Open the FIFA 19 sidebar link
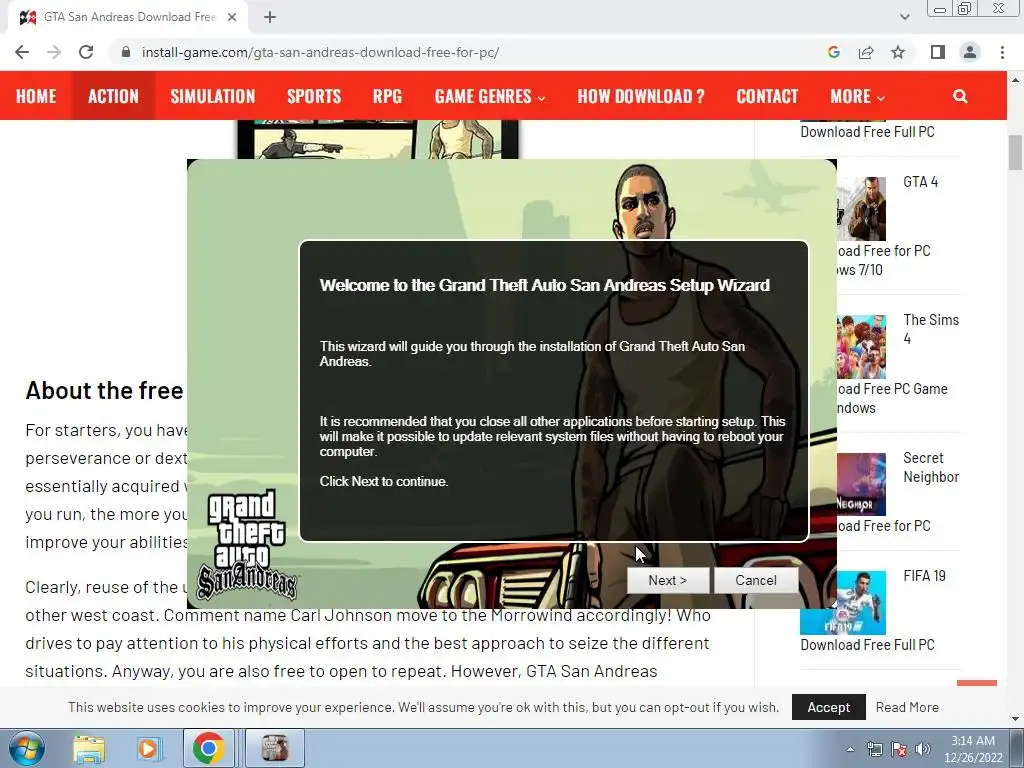This screenshot has height=768, width=1024. (925, 575)
